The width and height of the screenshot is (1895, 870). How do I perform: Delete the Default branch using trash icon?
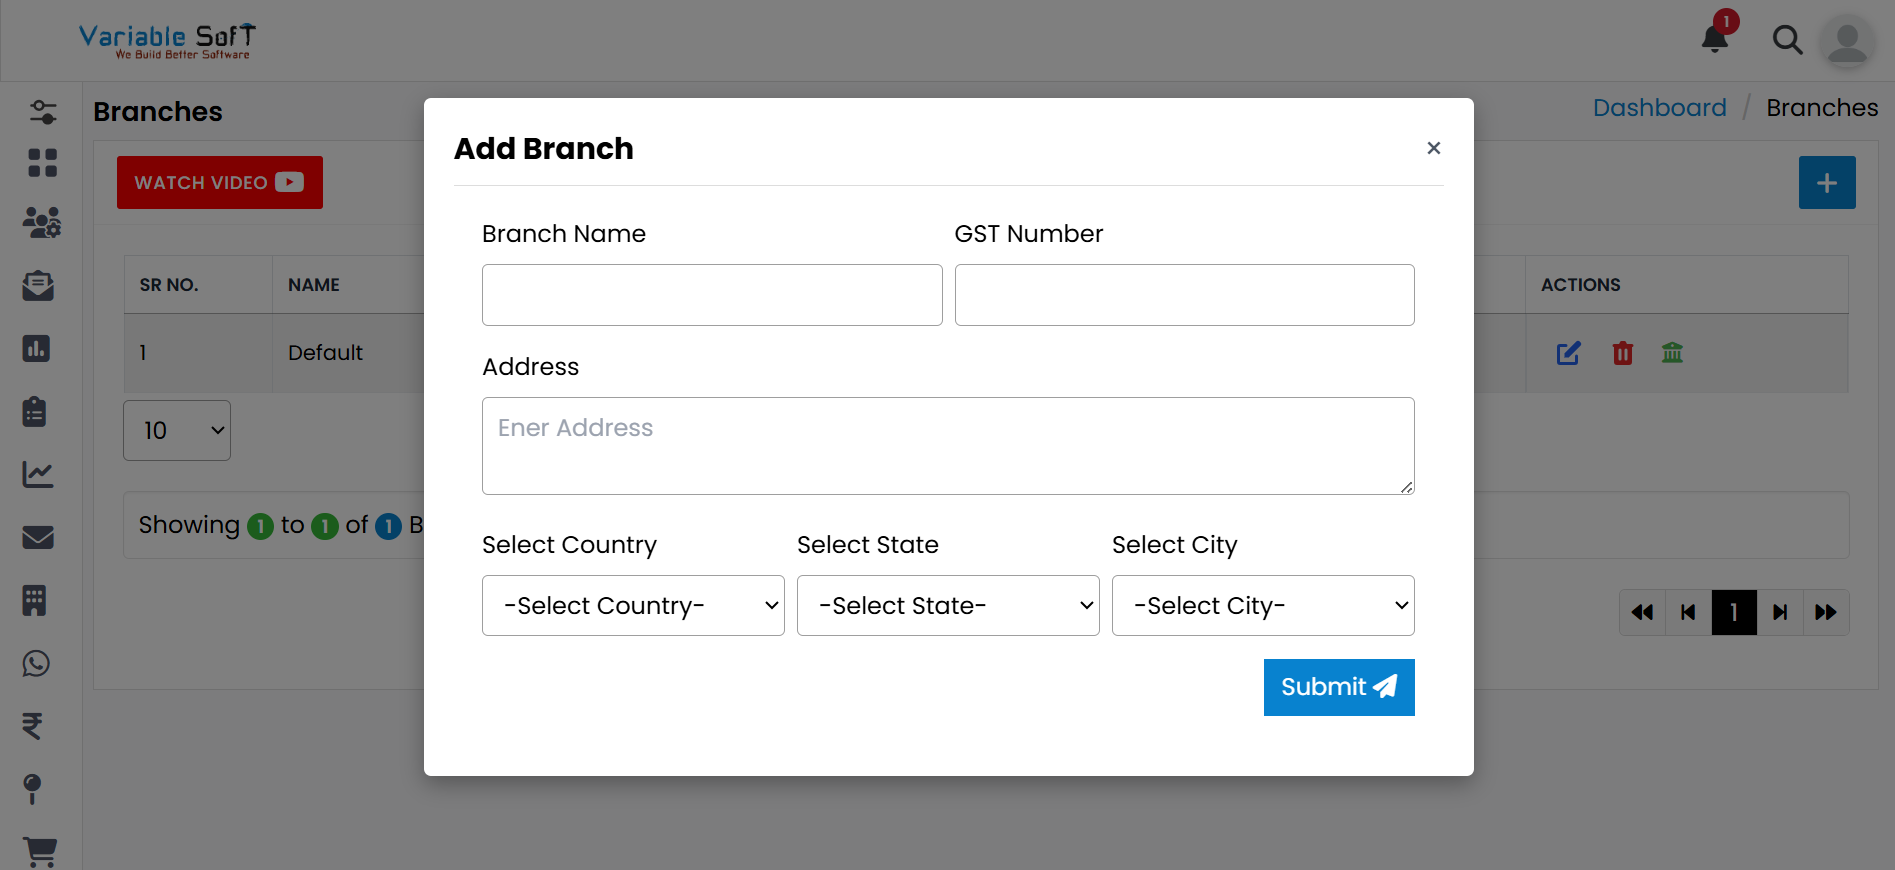coord(1622,353)
